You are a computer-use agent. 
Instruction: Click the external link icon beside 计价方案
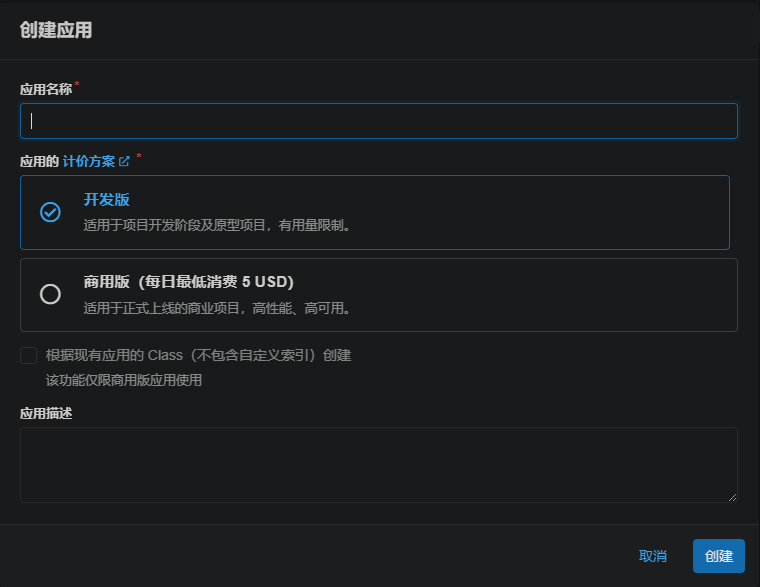(125, 161)
